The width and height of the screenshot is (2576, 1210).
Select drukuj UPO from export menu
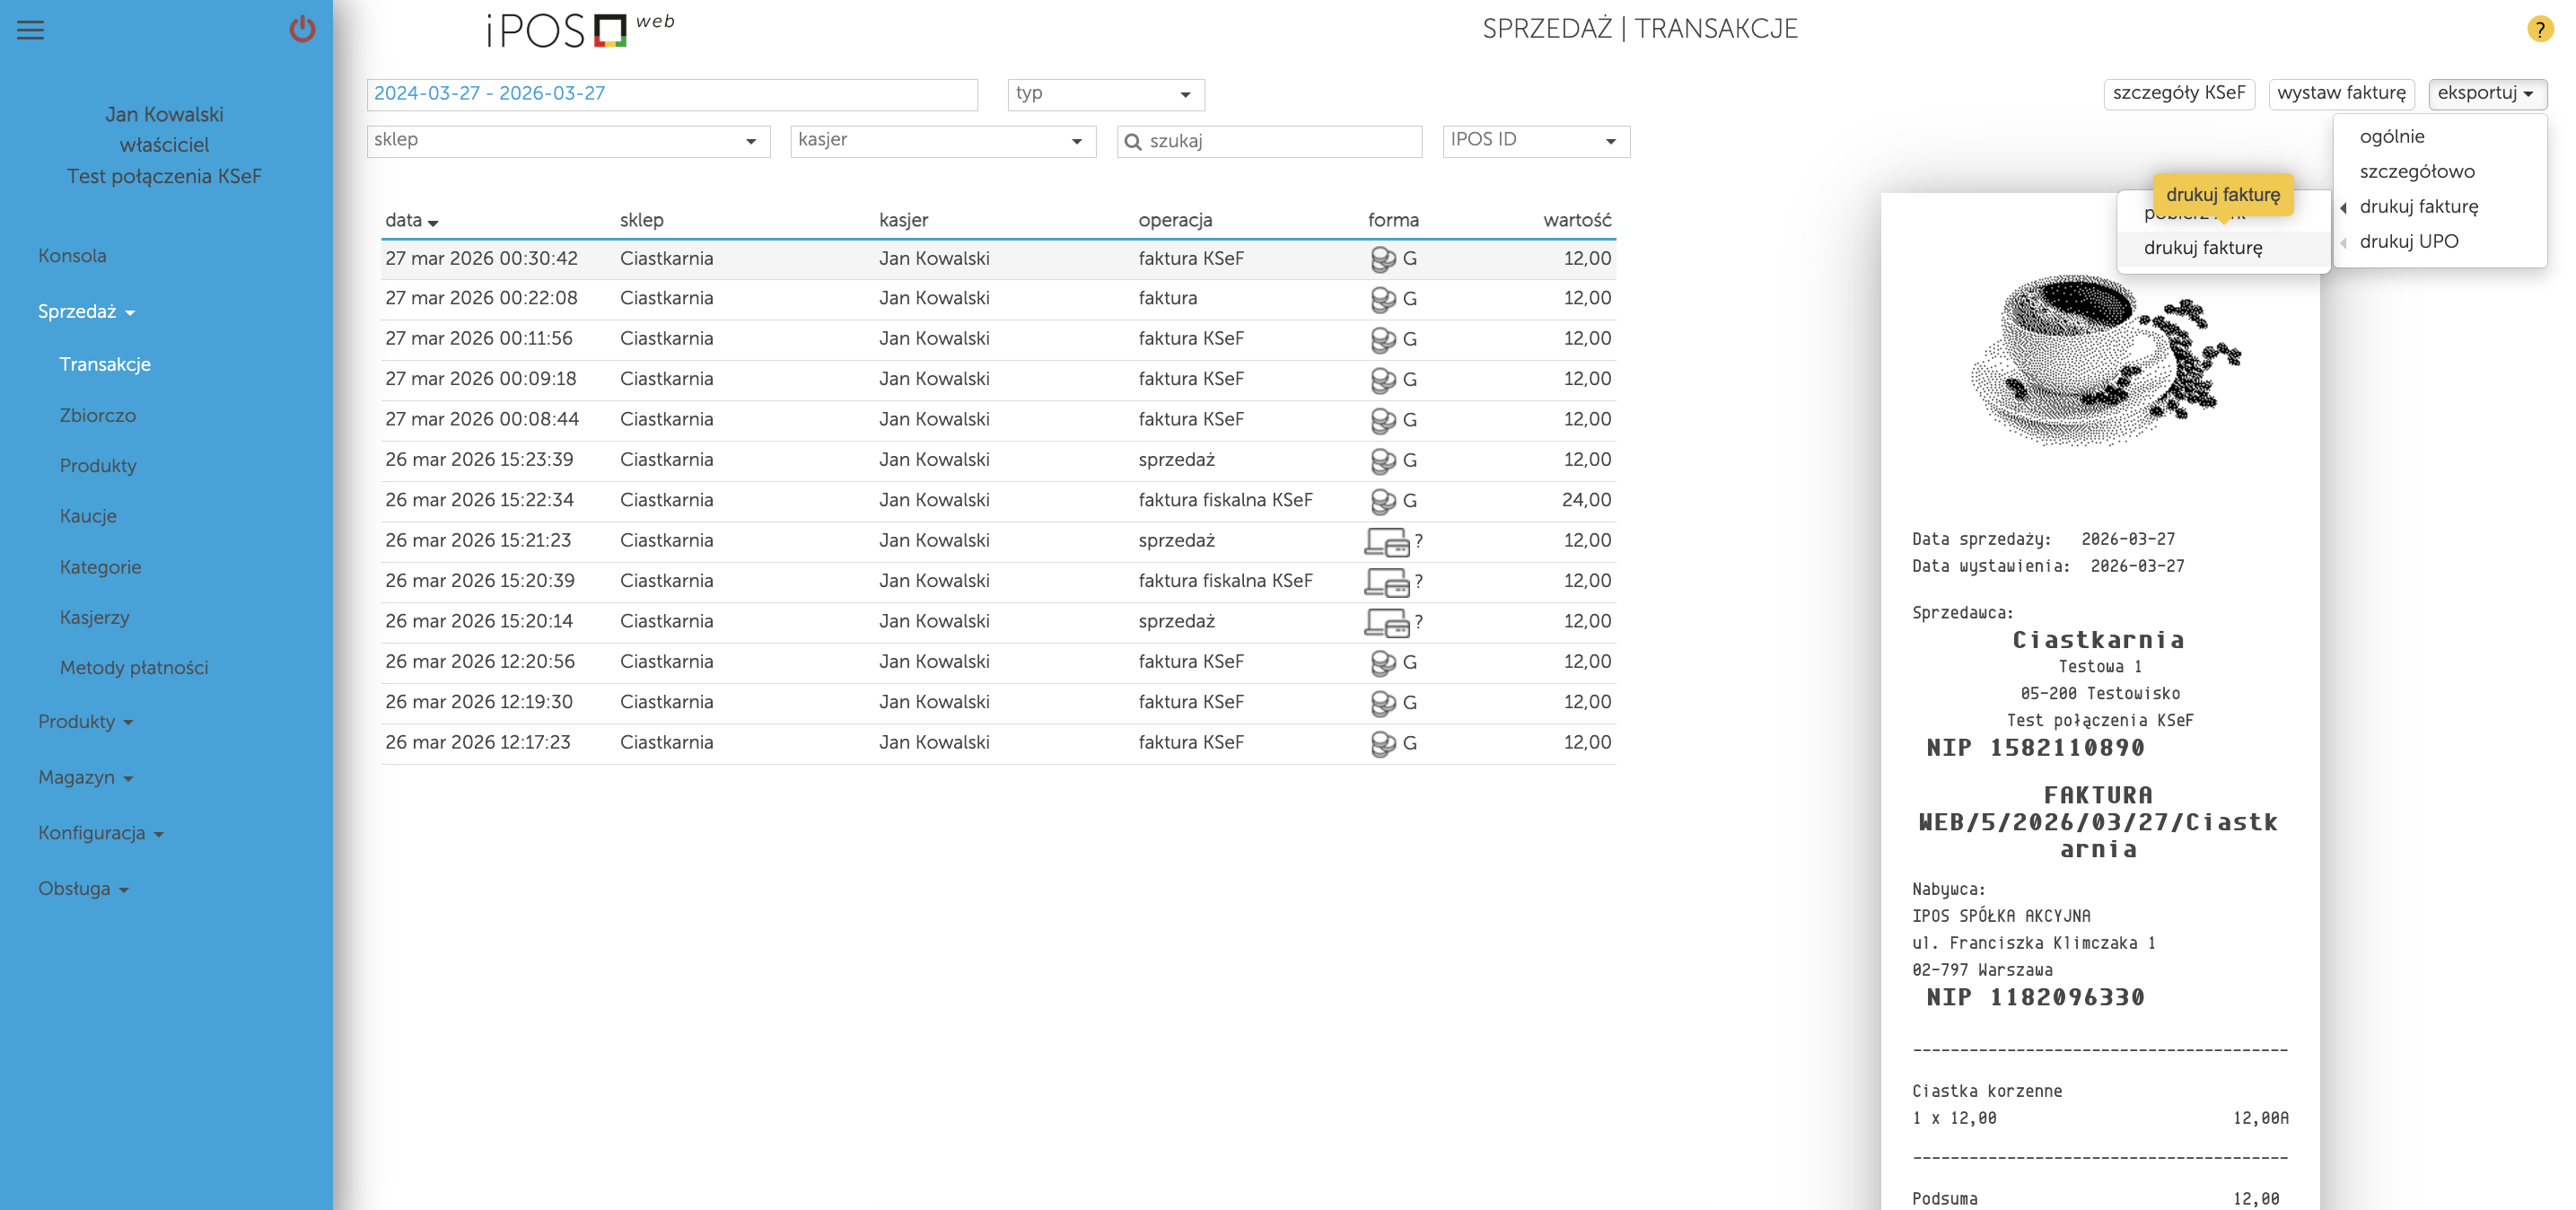(2408, 241)
